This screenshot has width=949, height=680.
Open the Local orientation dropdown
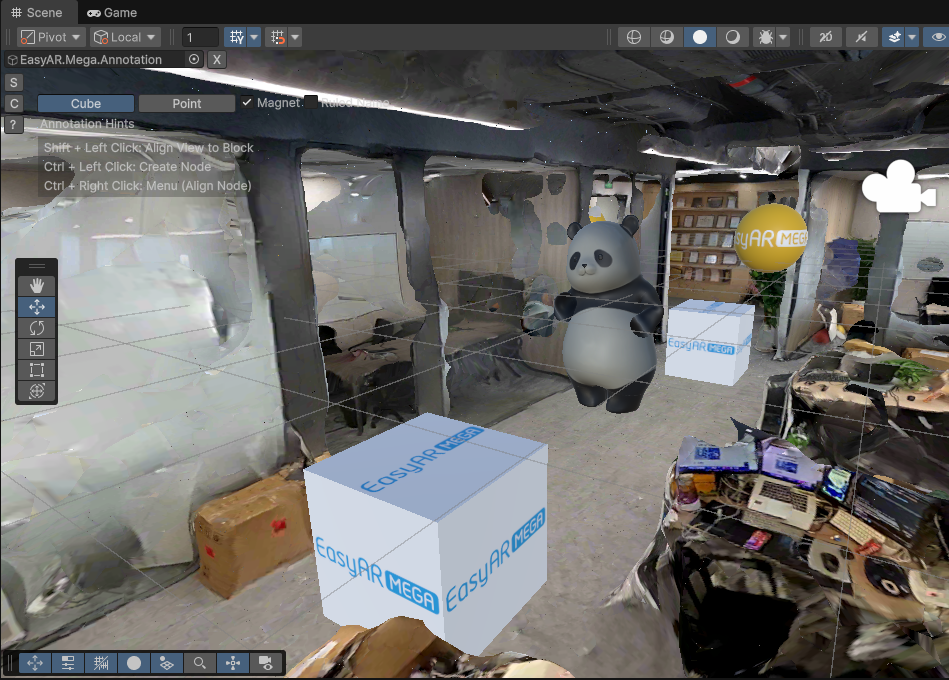tap(124, 36)
